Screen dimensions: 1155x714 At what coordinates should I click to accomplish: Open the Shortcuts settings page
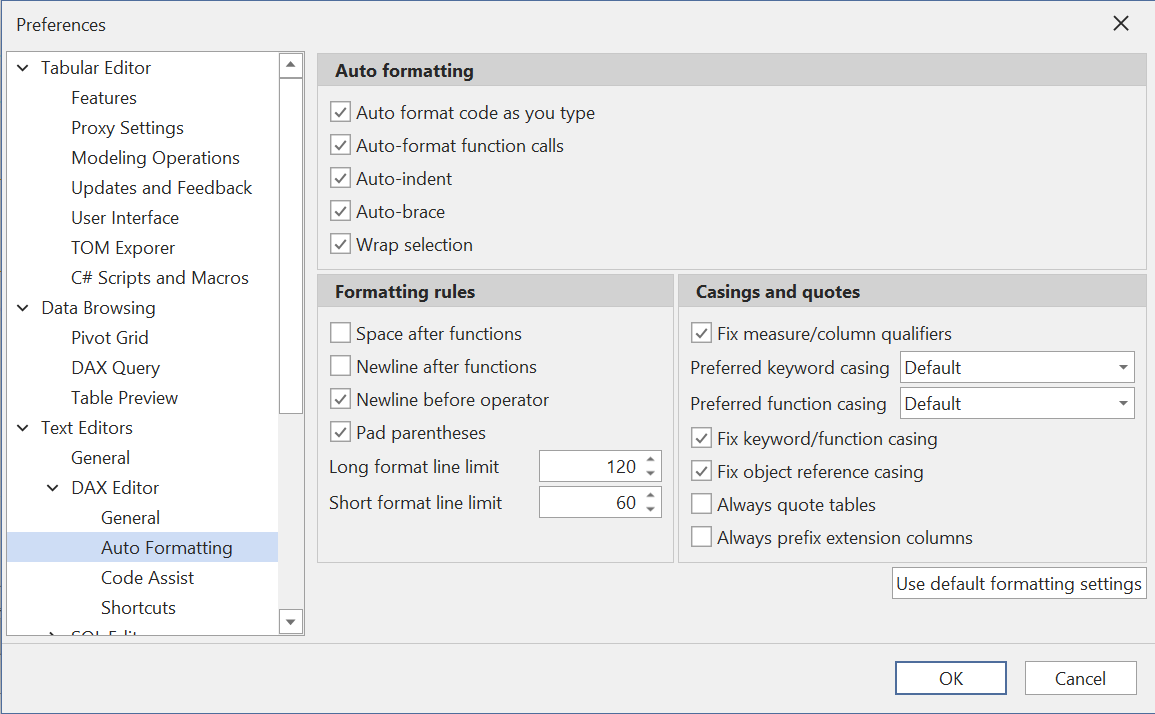coord(138,607)
